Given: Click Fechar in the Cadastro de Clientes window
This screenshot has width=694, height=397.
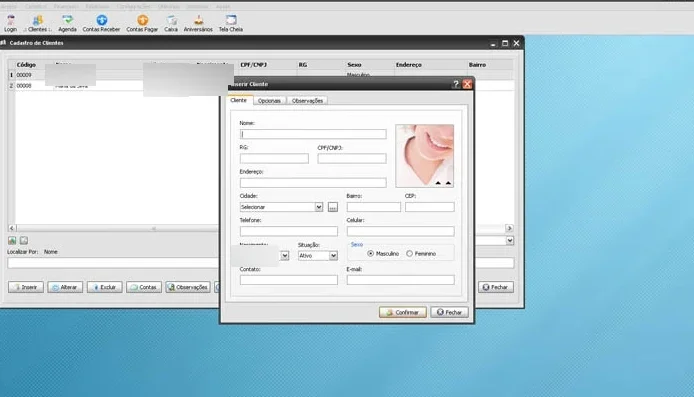Looking at the screenshot, I should tap(496, 287).
